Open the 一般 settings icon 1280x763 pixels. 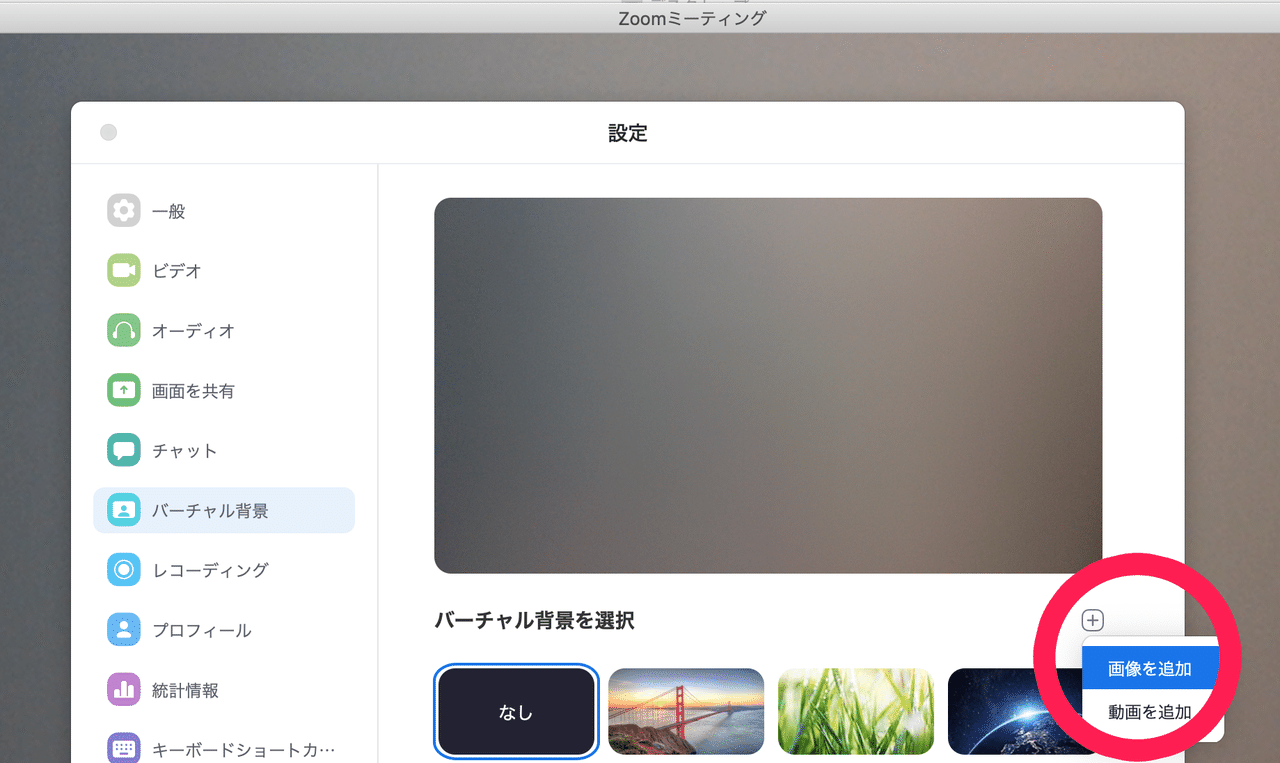tap(124, 211)
